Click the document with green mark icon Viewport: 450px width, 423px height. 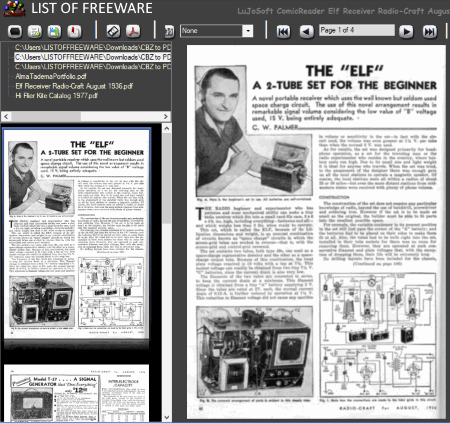coord(35,32)
